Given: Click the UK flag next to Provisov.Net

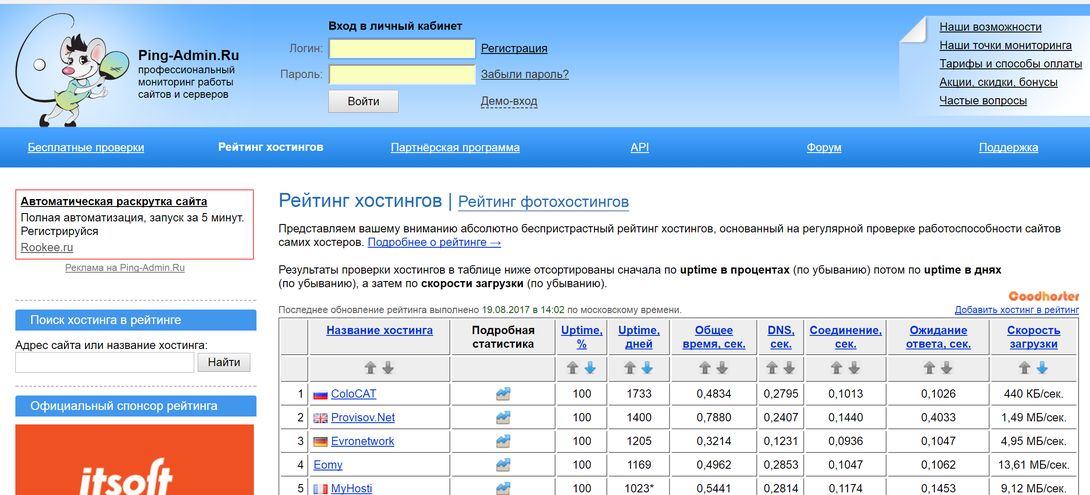Looking at the screenshot, I should [320, 418].
